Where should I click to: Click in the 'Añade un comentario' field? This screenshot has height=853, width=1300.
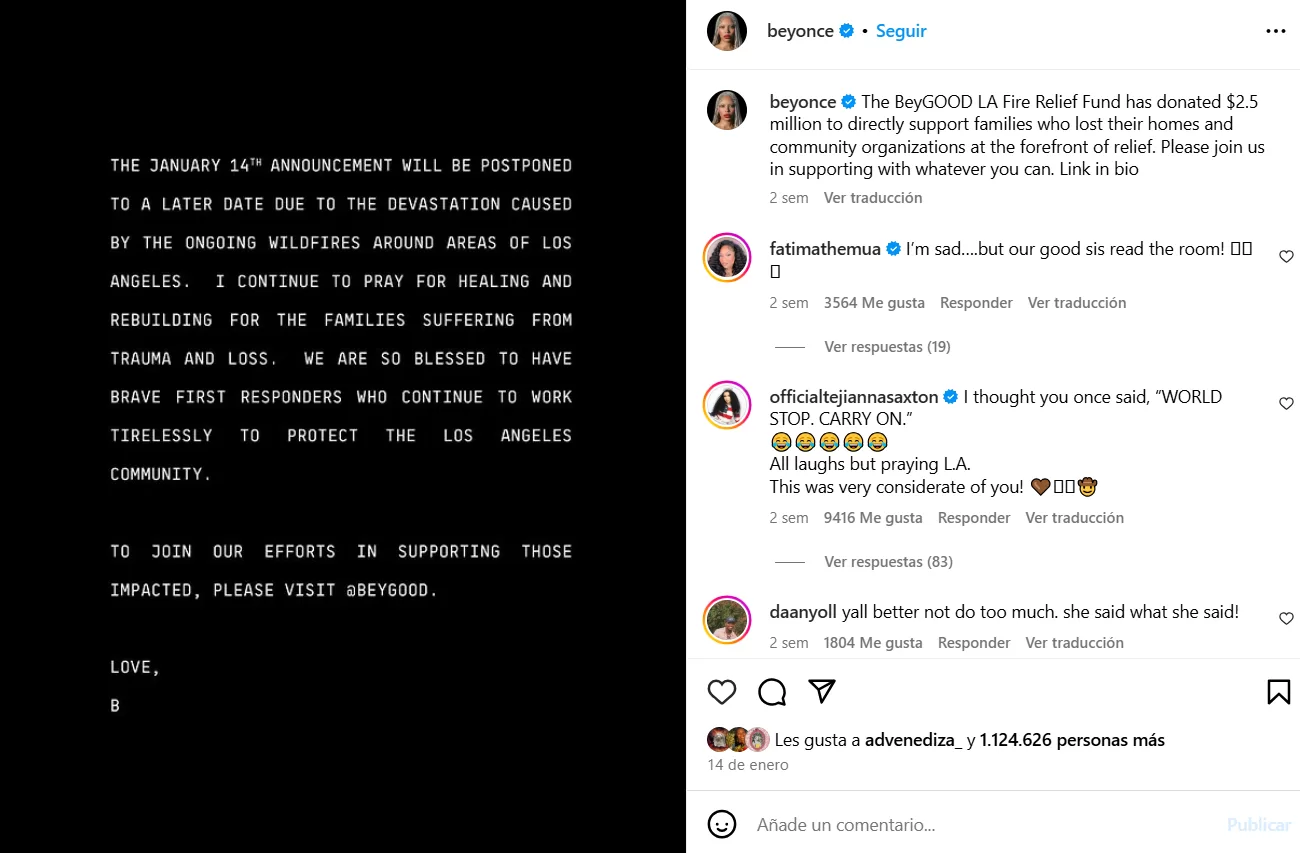click(980, 825)
